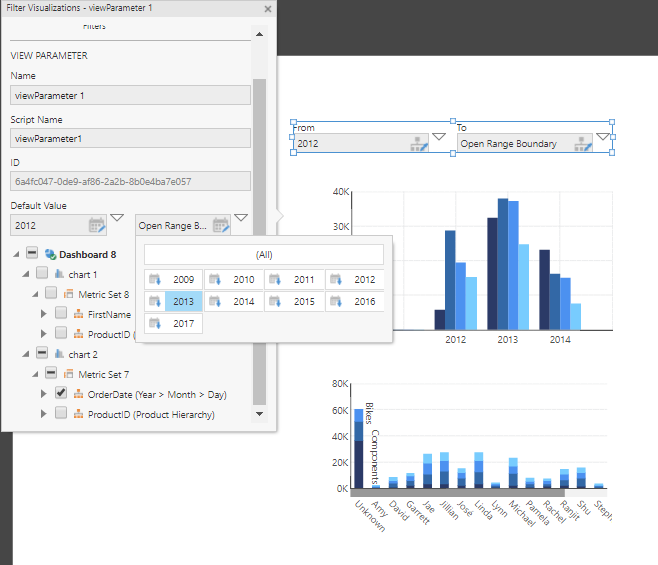Image resolution: width=658 pixels, height=565 pixels.
Task: Click calendar icon beside 2009
Action: 155,279
